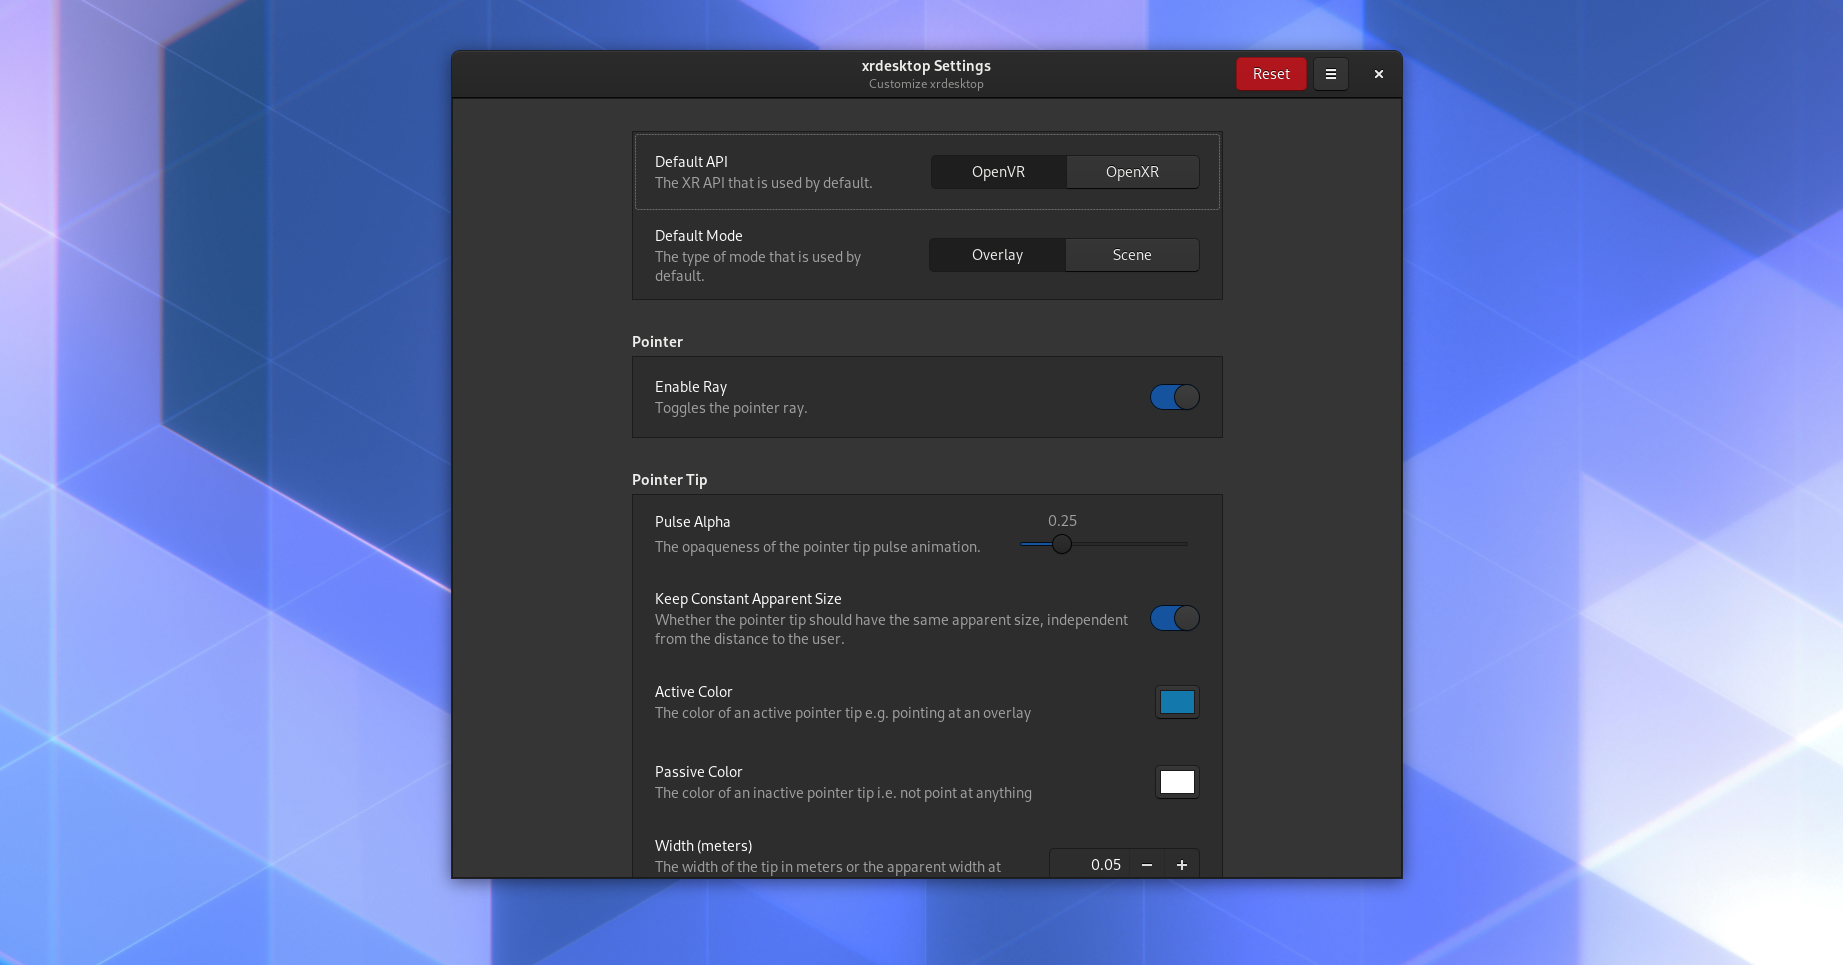Click the Pointer section heading
Image resolution: width=1843 pixels, height=965 pixels.
(657, 342)
